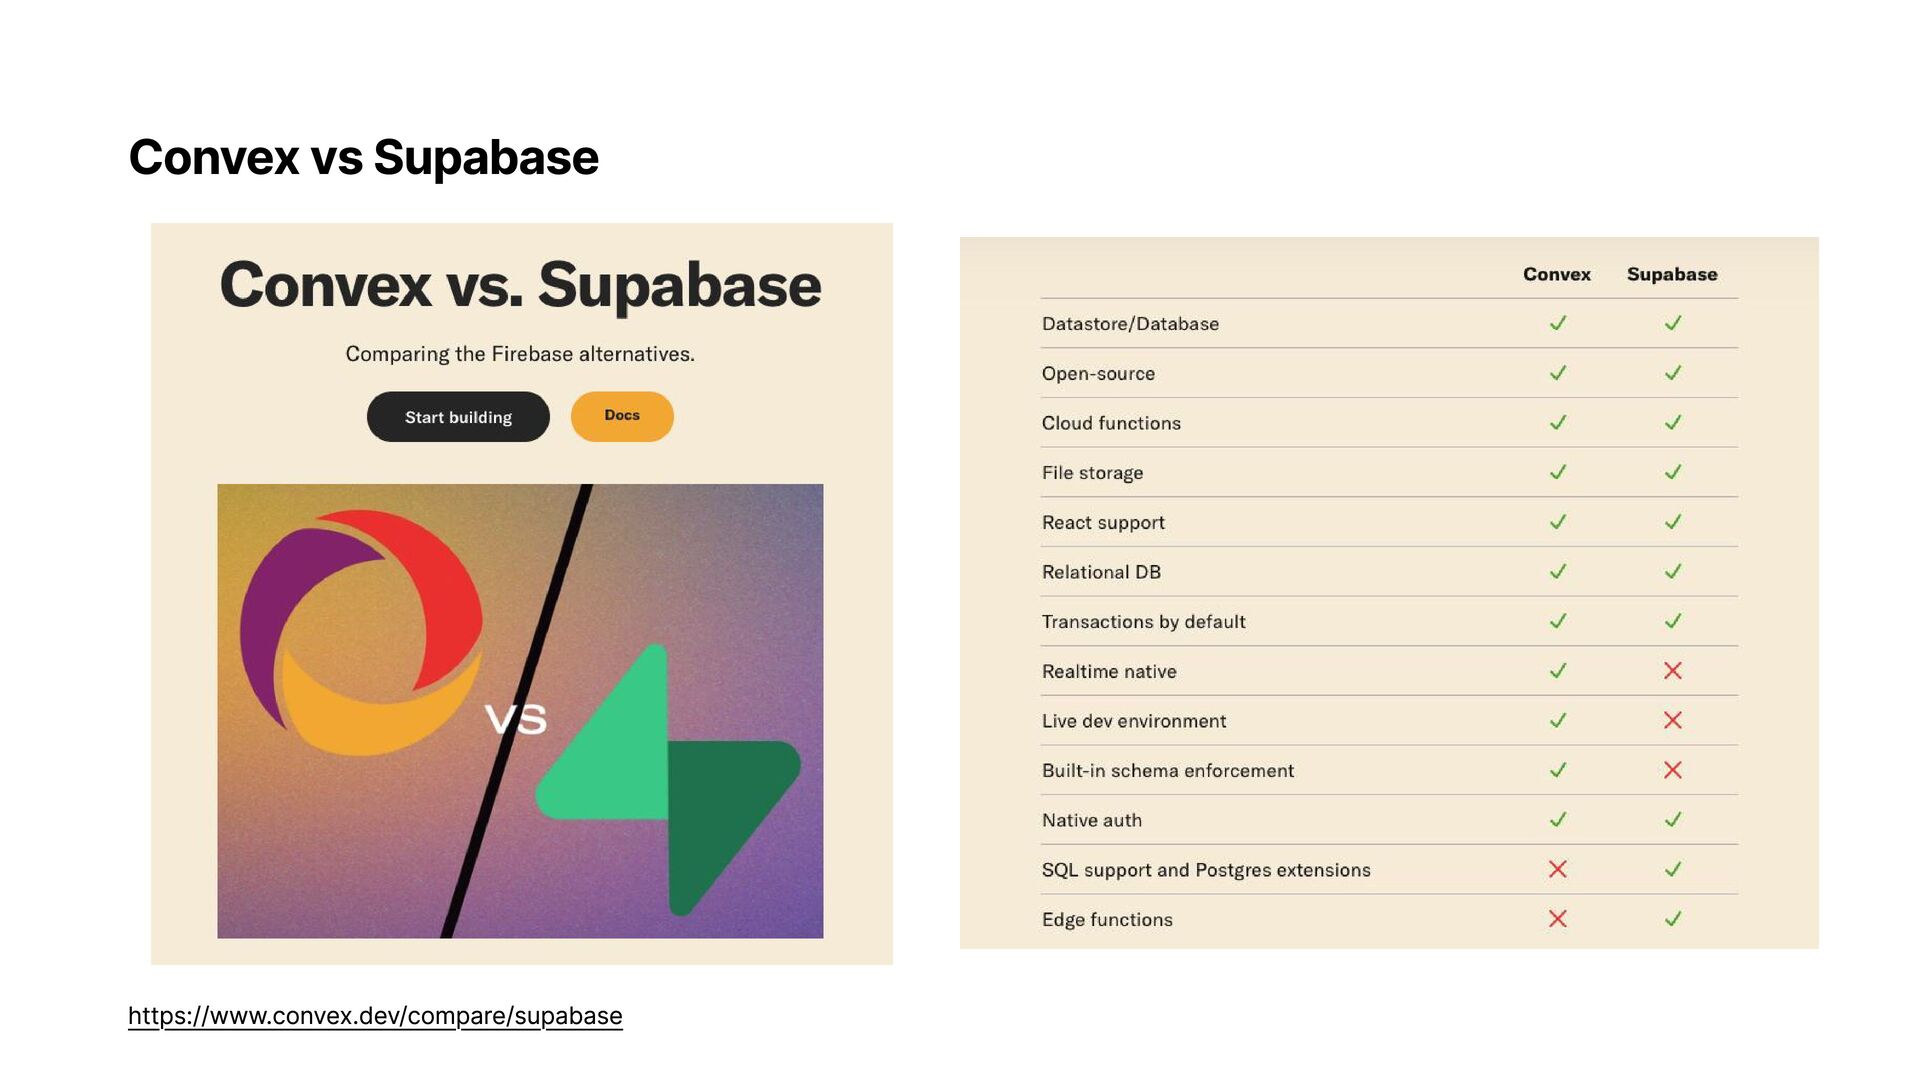
Task: Click the Convex checkmark for Open-source
Action: point(1557,373)
